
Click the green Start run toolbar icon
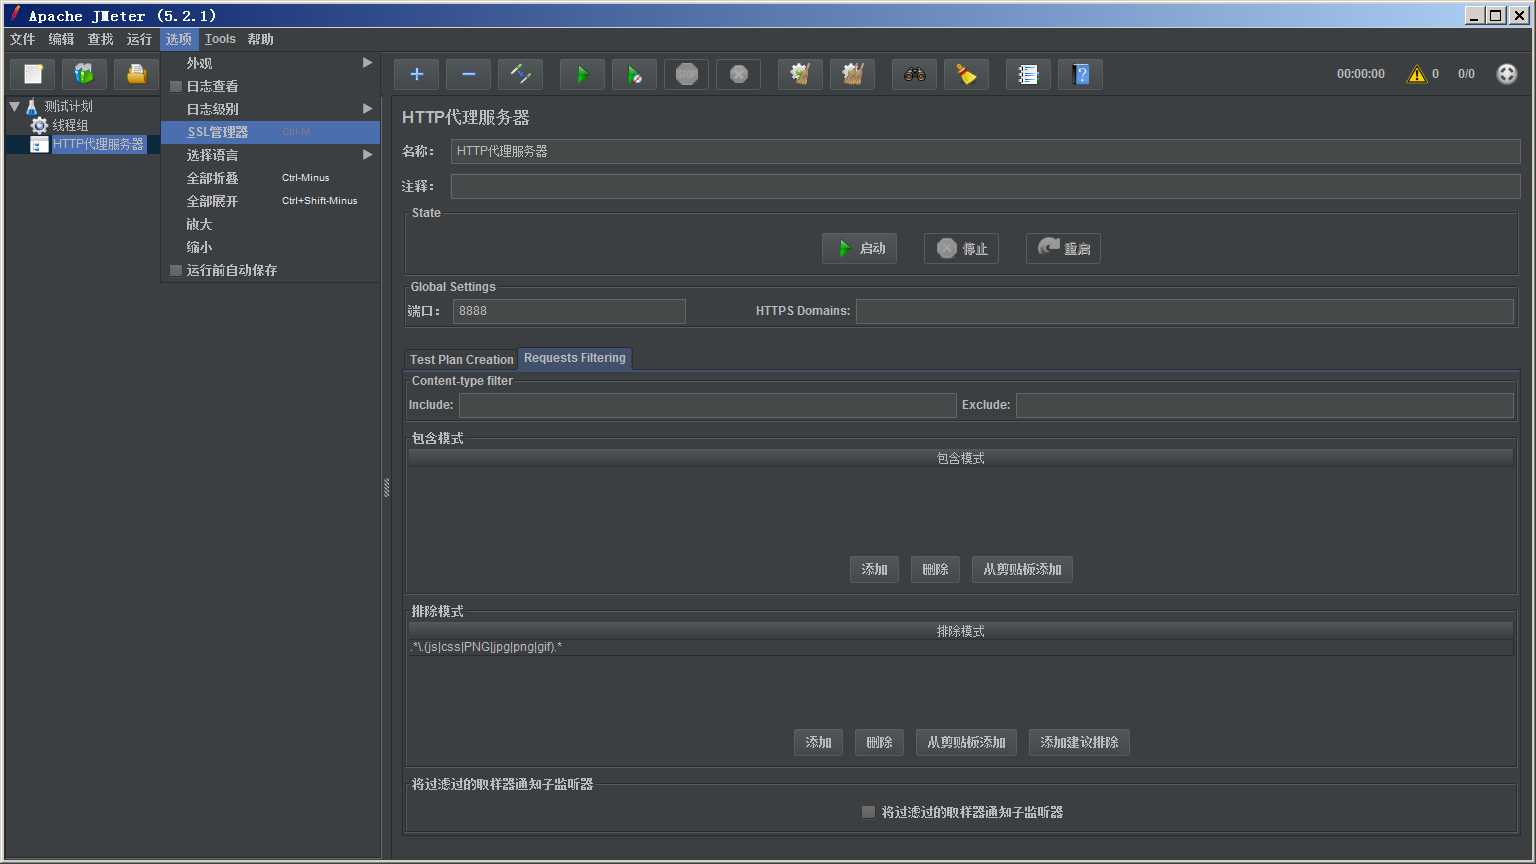click(582, 74)
